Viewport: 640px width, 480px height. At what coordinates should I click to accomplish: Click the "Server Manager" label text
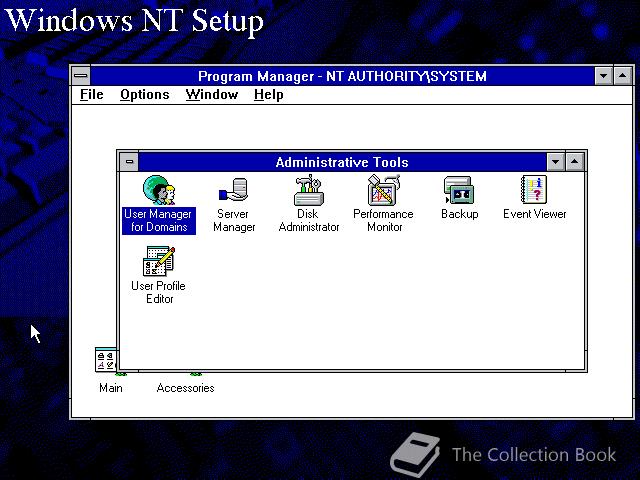point(233,220)
